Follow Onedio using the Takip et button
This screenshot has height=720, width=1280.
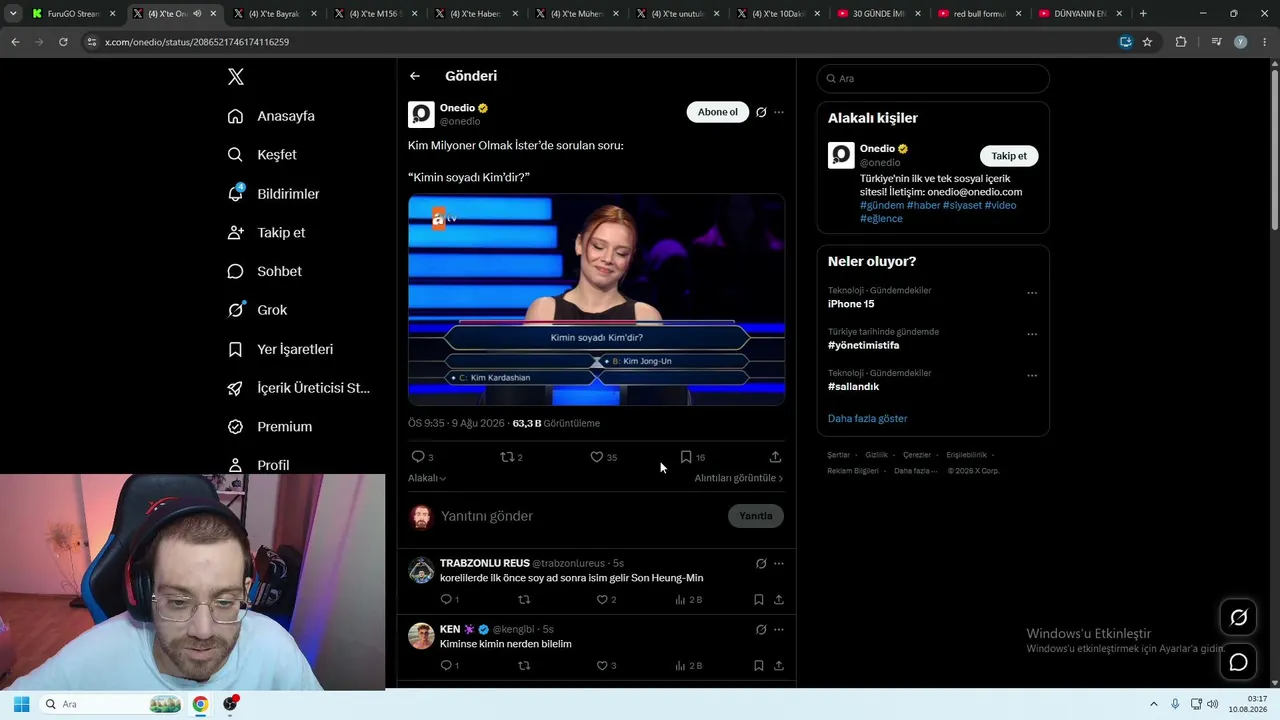coord(1009,156)
